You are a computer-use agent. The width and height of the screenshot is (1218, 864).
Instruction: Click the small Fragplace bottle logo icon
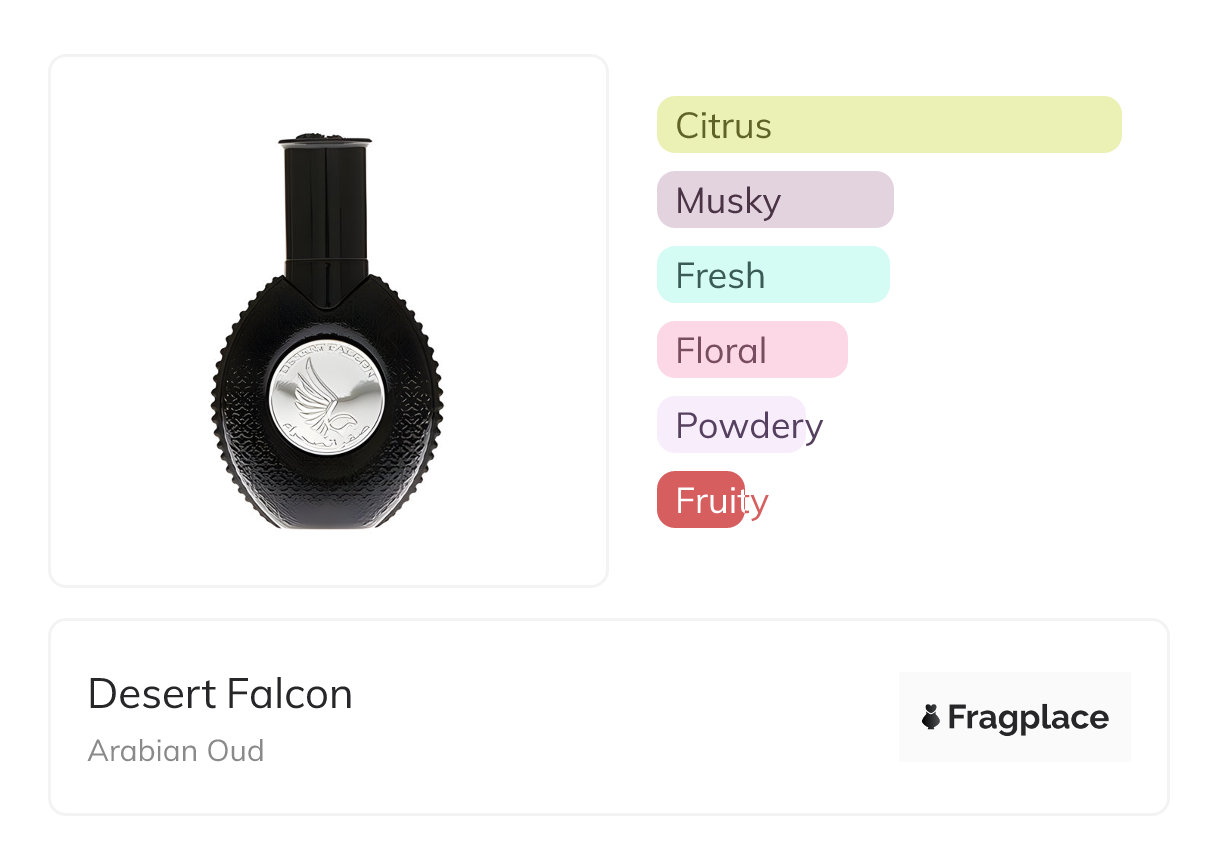point(931,717)
